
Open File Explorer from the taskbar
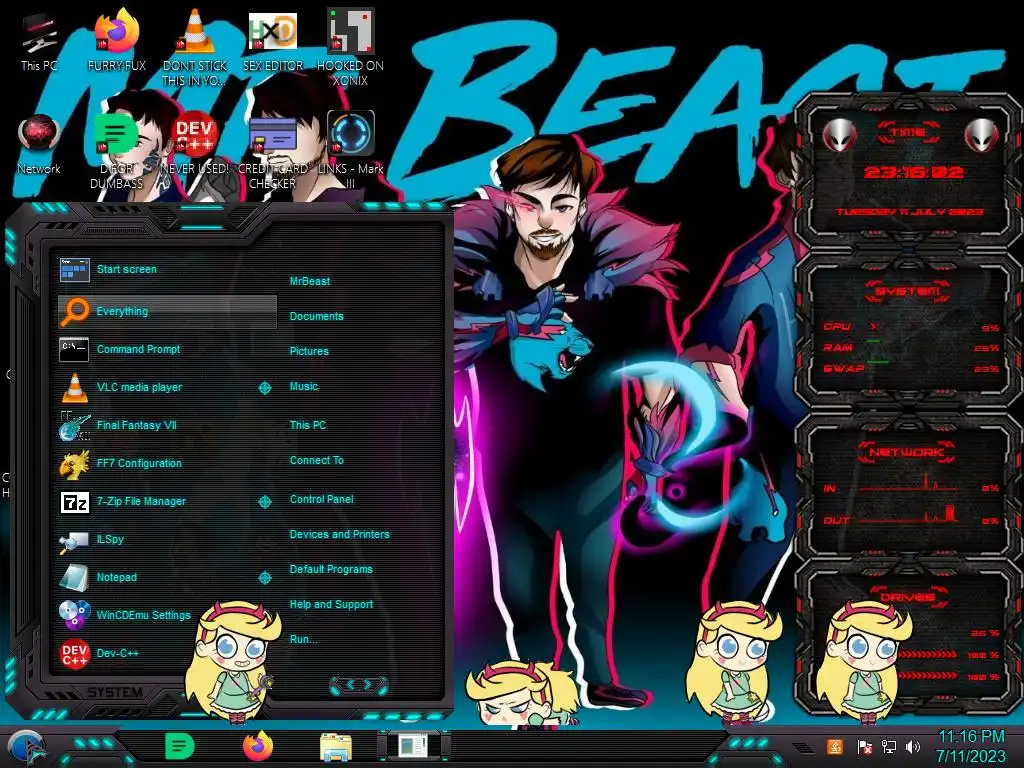336,747
